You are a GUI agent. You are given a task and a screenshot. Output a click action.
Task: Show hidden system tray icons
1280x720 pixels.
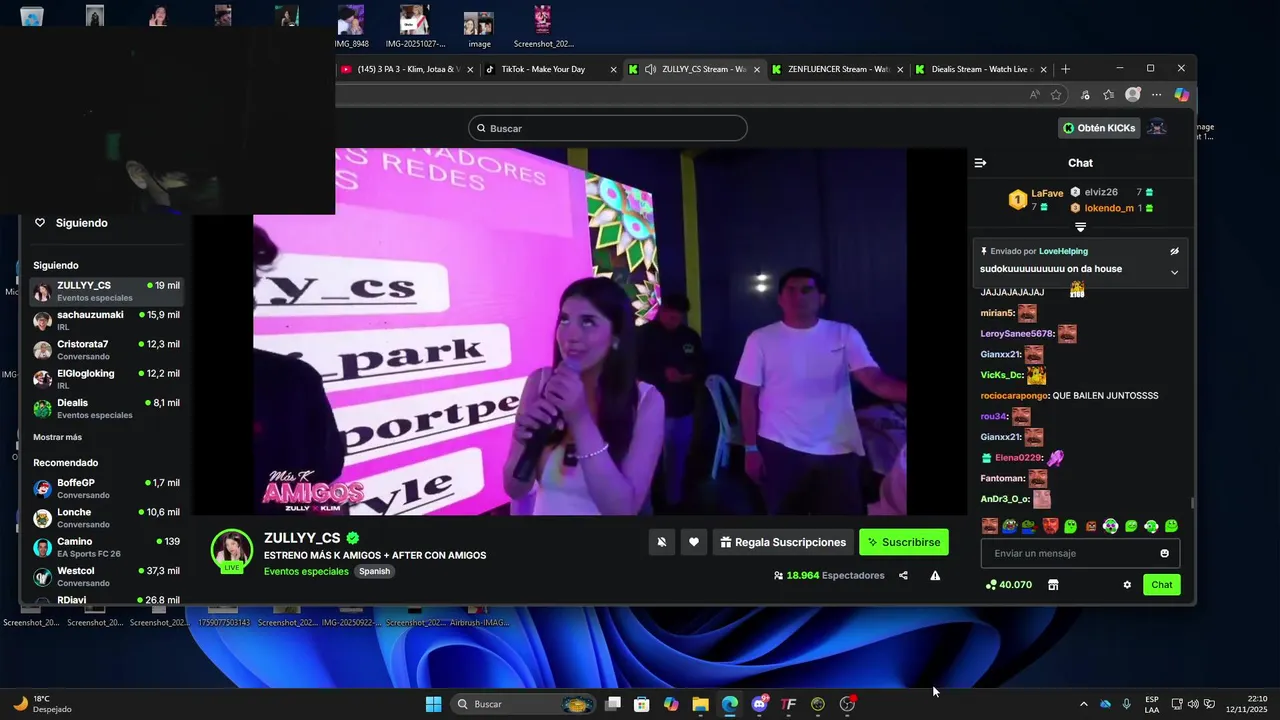[x=1083, y=704]
